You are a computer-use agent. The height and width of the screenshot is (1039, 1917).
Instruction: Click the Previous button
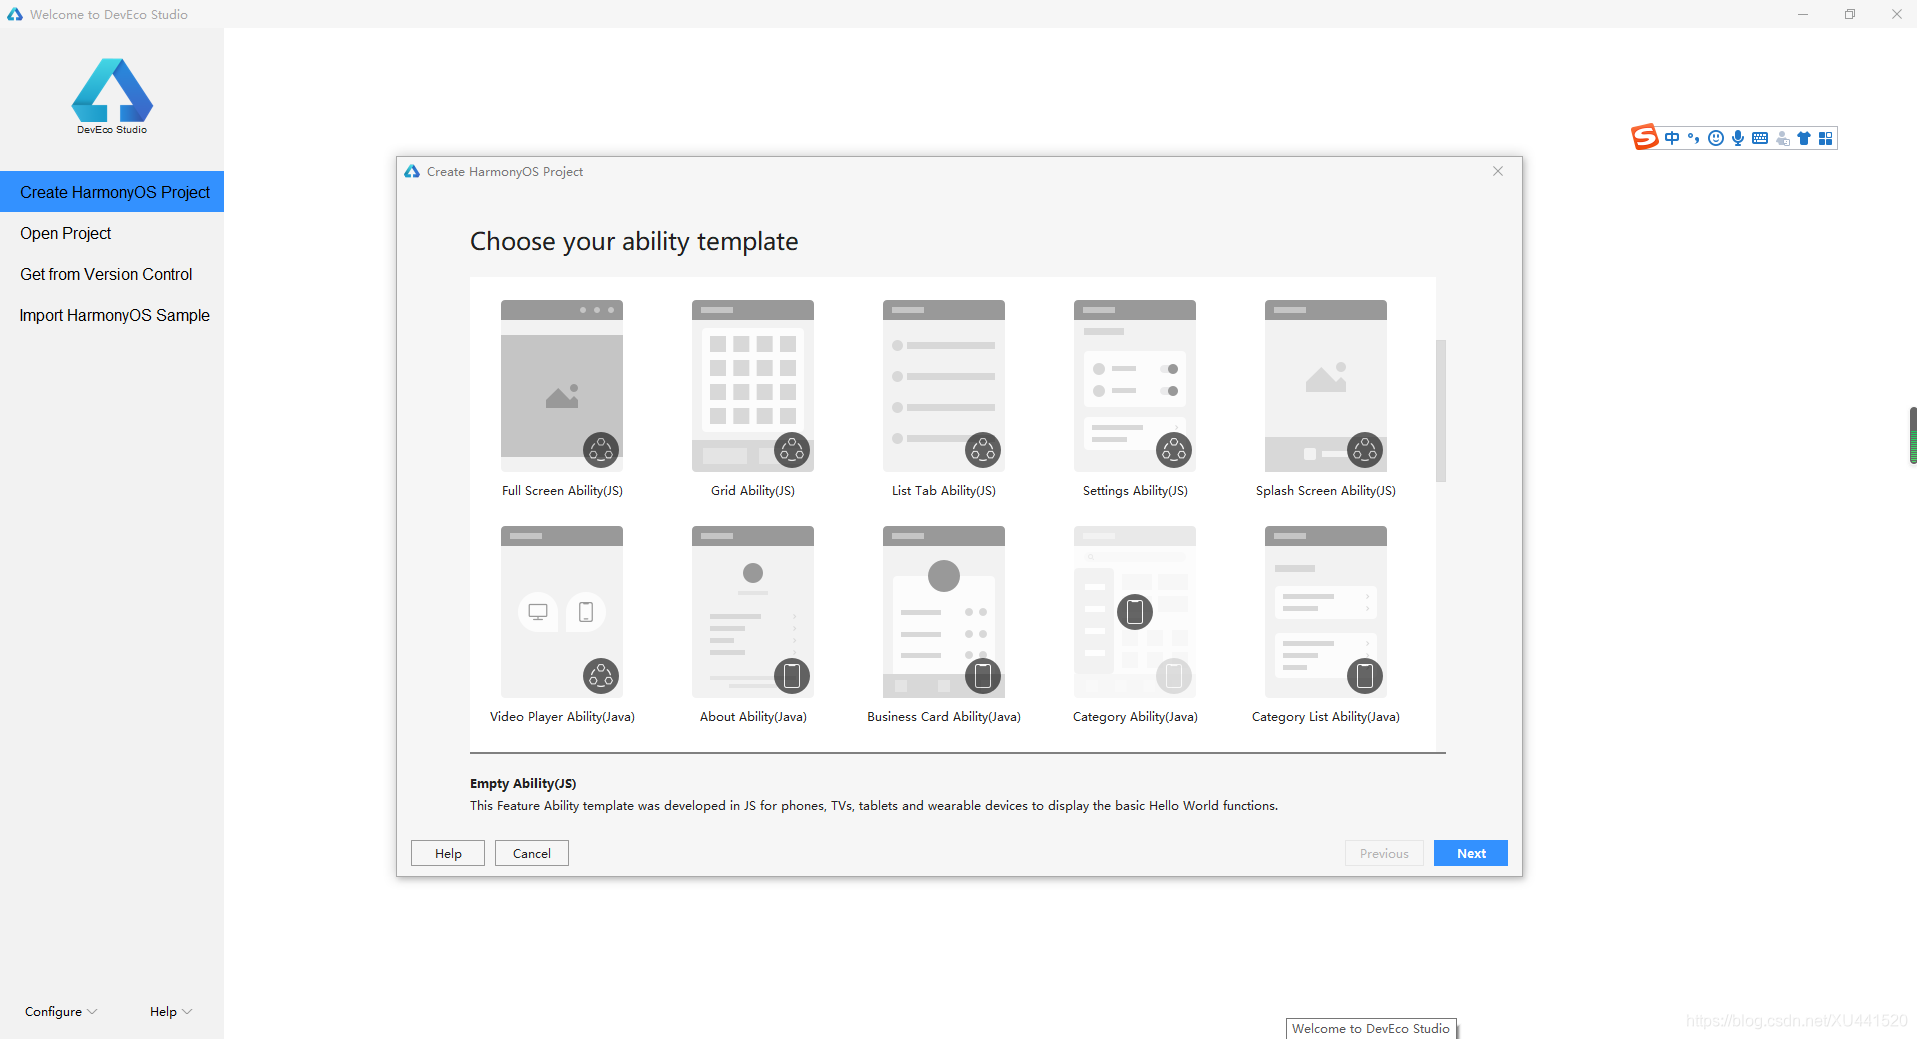[1384, 853]
